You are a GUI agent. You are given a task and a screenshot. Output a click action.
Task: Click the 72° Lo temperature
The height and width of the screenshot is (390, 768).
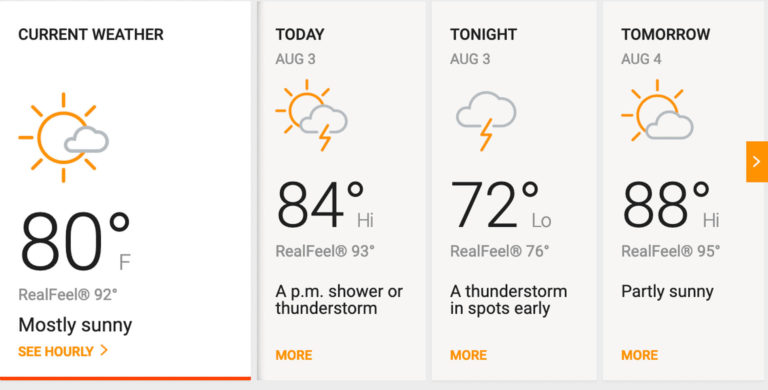click(501, 205)
